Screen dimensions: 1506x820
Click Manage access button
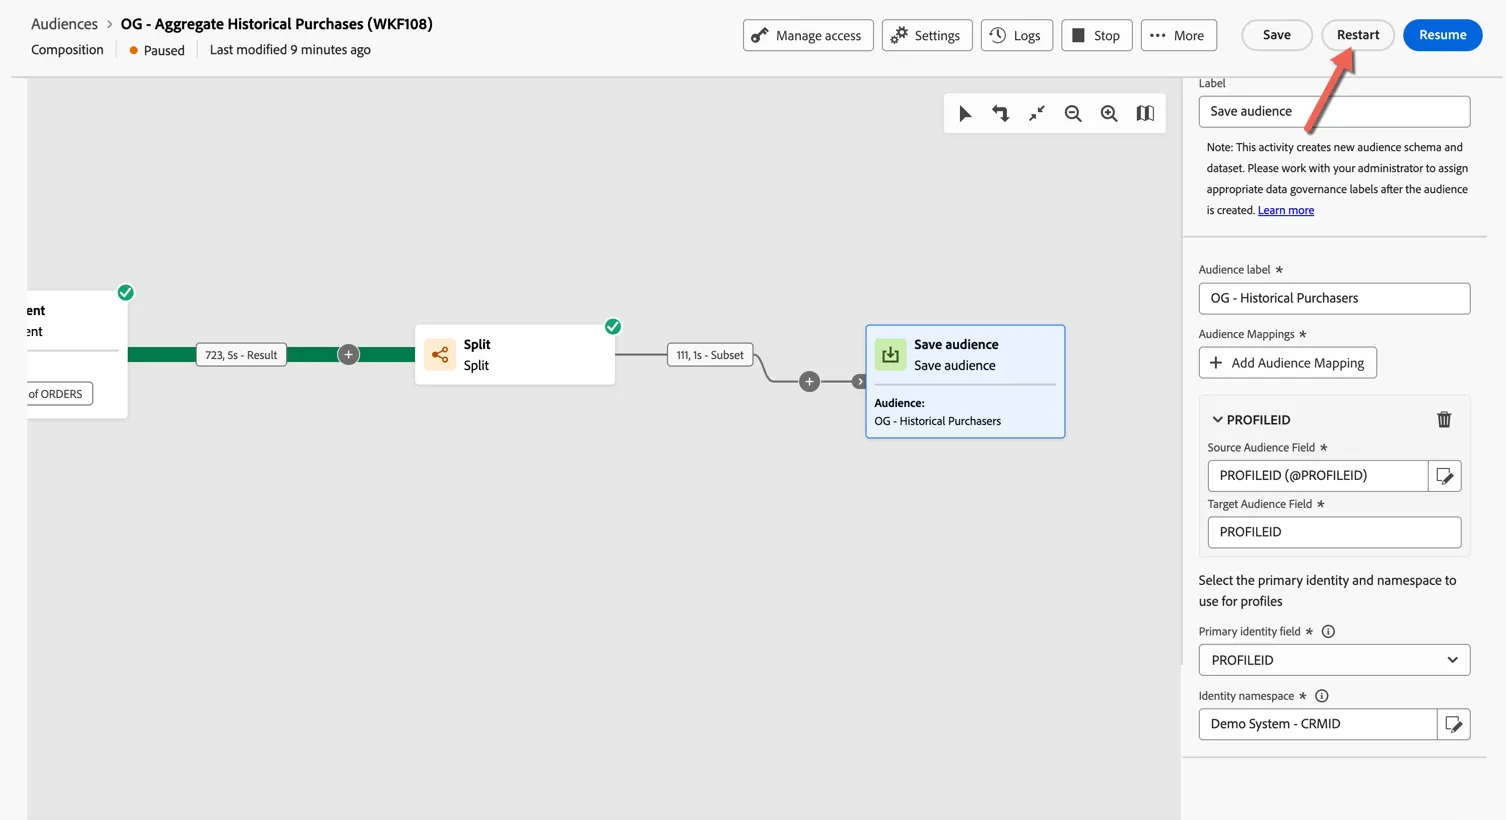(808, 35)
